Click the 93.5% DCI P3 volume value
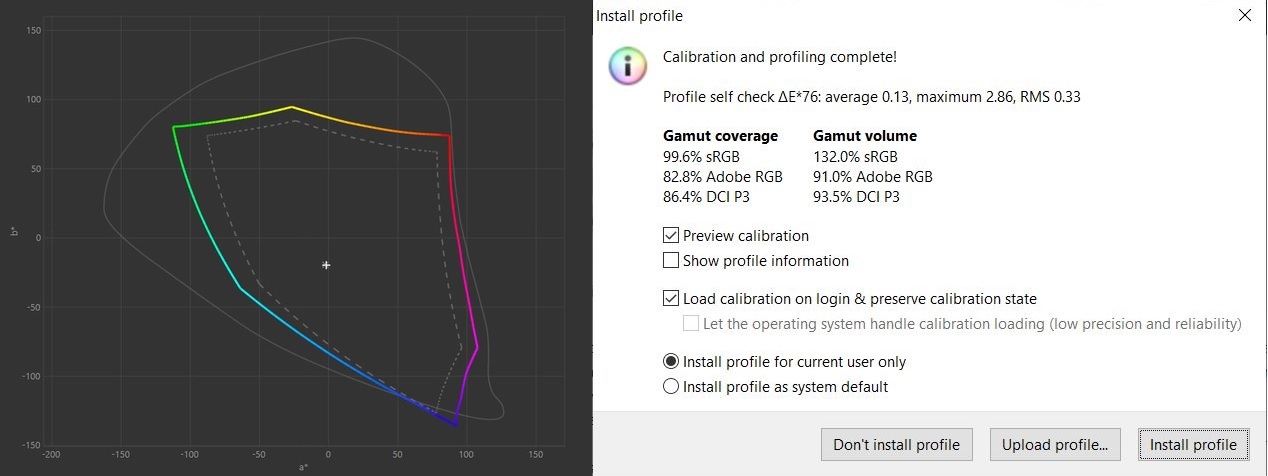This screenshot has height=476, width=1268. point(857,197)
